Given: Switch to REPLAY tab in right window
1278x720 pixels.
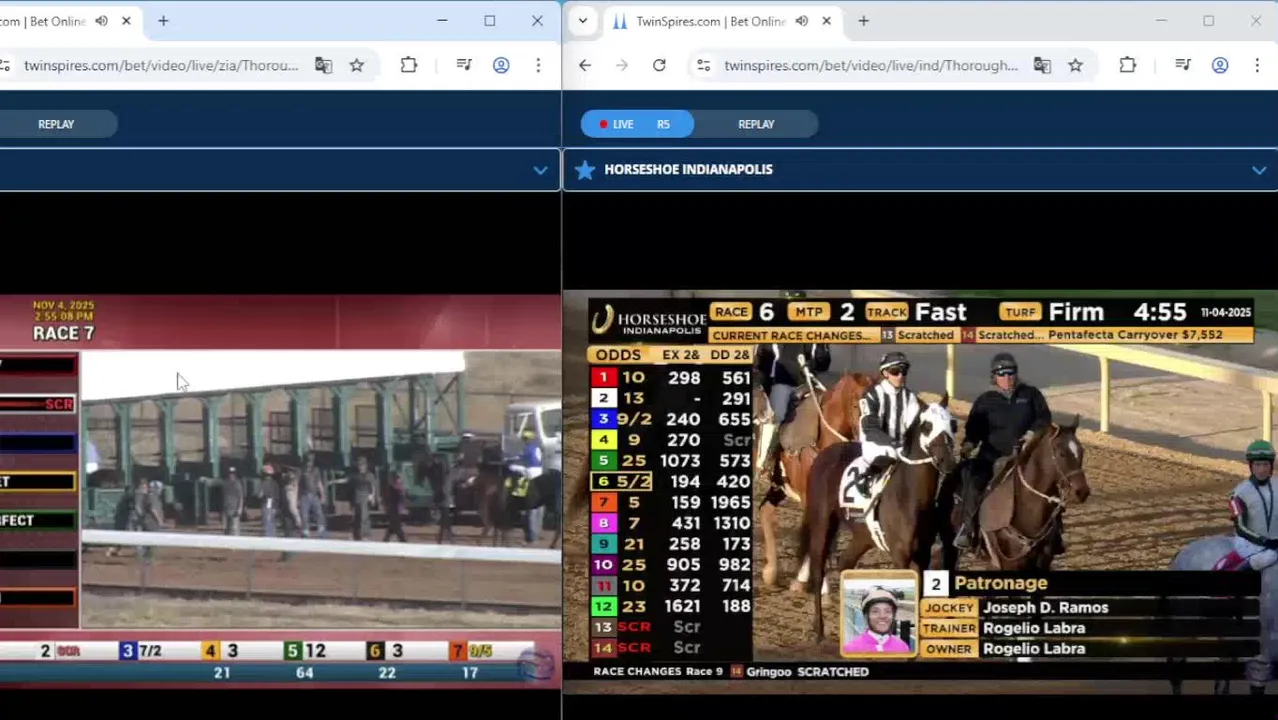Looking at the screenshot, I should pyautogui.click(x=756, y=124).
